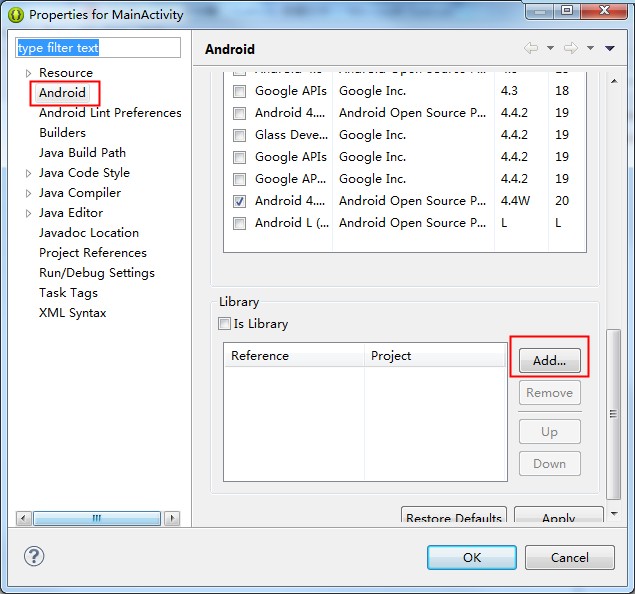635x594 pixels.
Task: Click the right pane vertical scrollbar thumb
Action: (614, 415)
